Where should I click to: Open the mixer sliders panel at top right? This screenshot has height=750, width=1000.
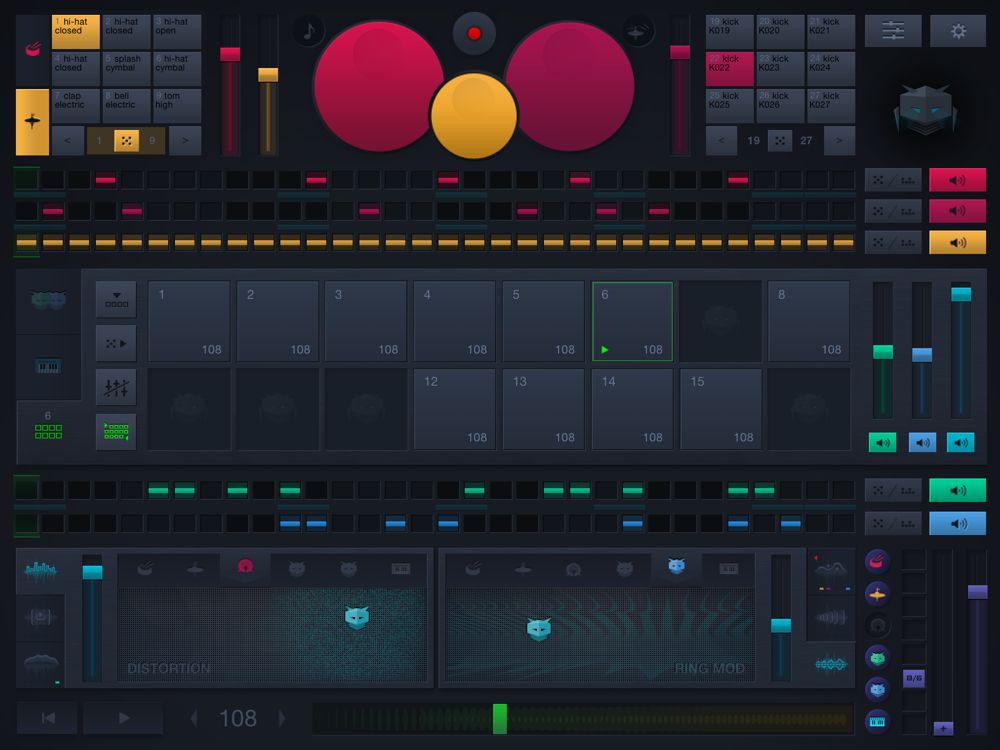pyautogui.click(x=893, y=31)
